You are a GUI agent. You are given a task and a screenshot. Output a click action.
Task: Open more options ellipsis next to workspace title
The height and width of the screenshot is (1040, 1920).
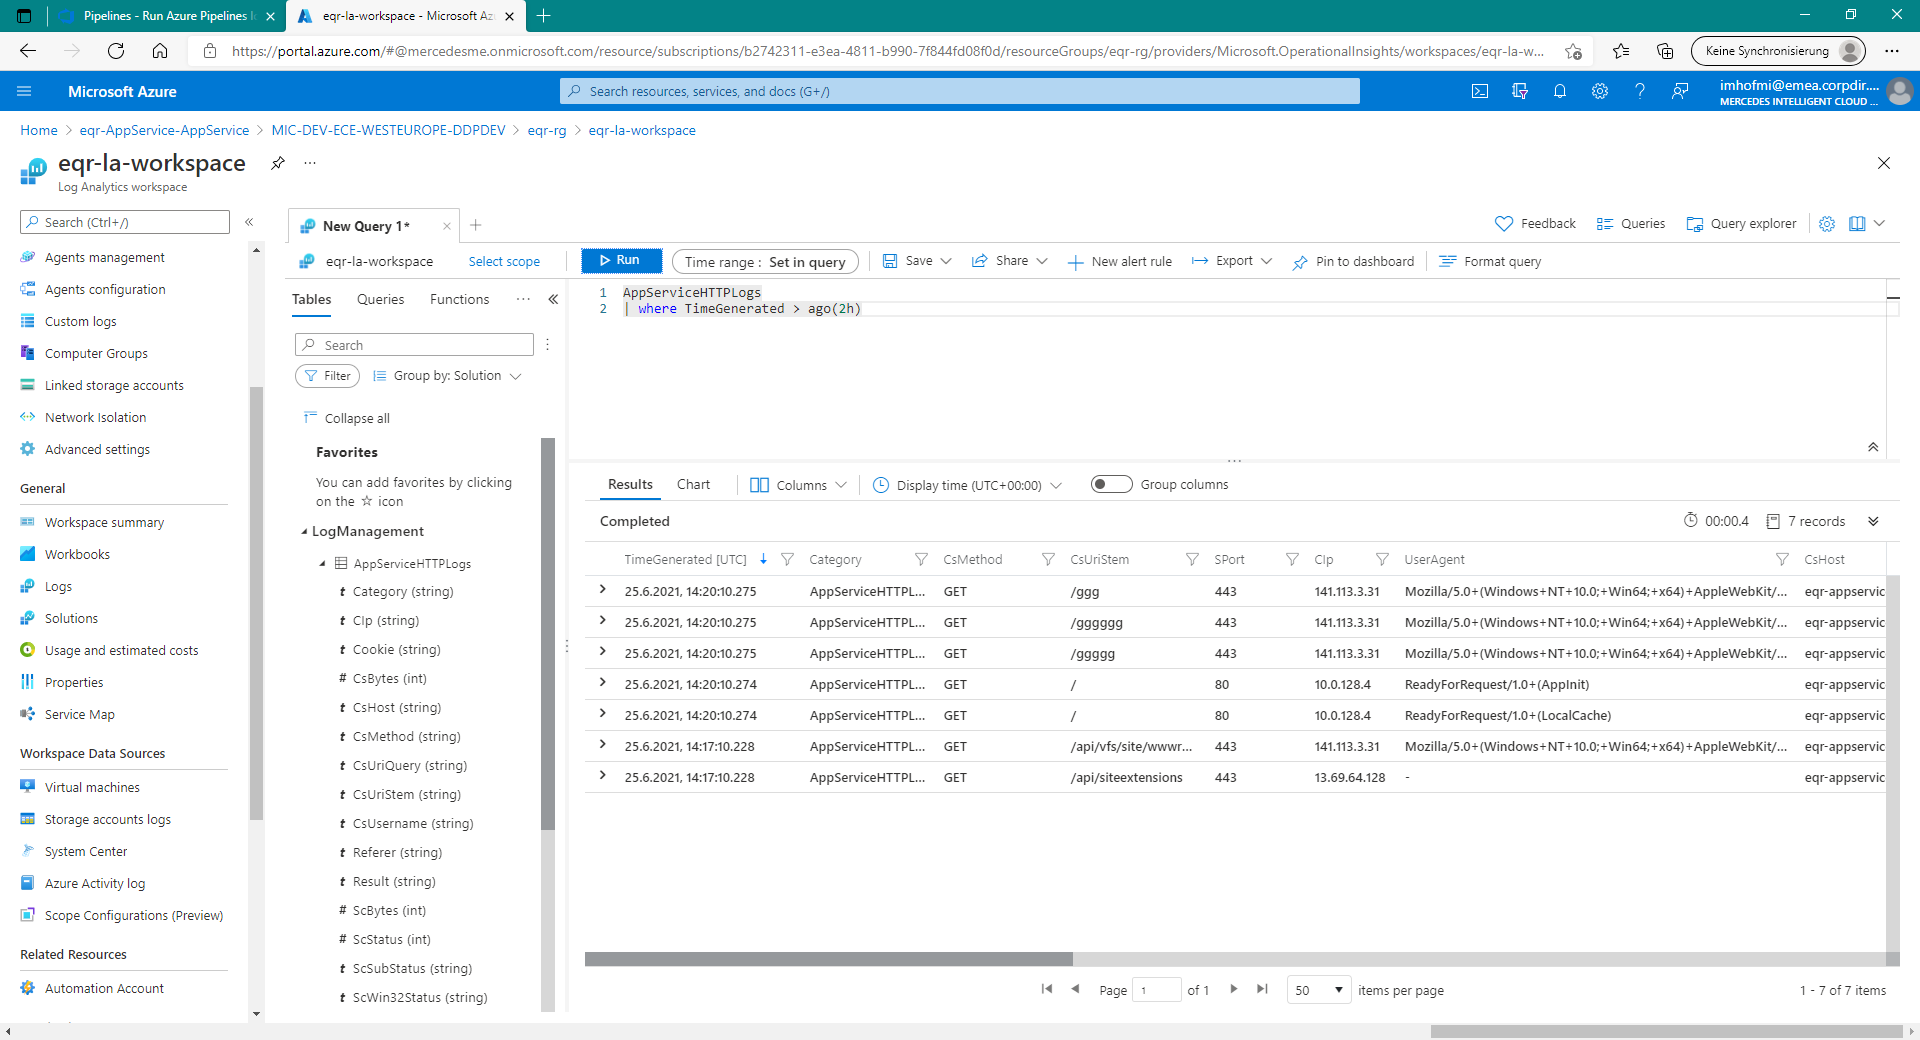pos(310,163)
